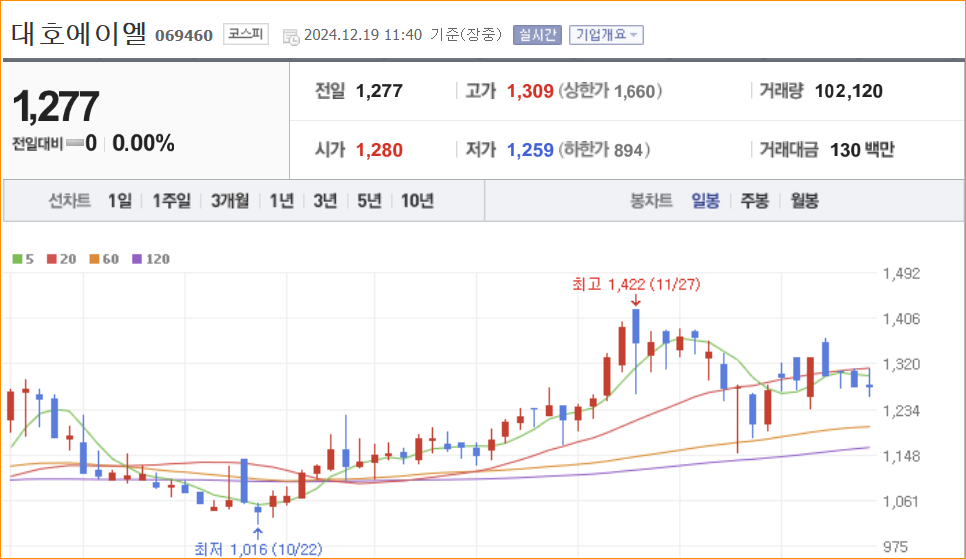
Task: Click the 고가 value 1,309
Action: click(x=530, y=91)
